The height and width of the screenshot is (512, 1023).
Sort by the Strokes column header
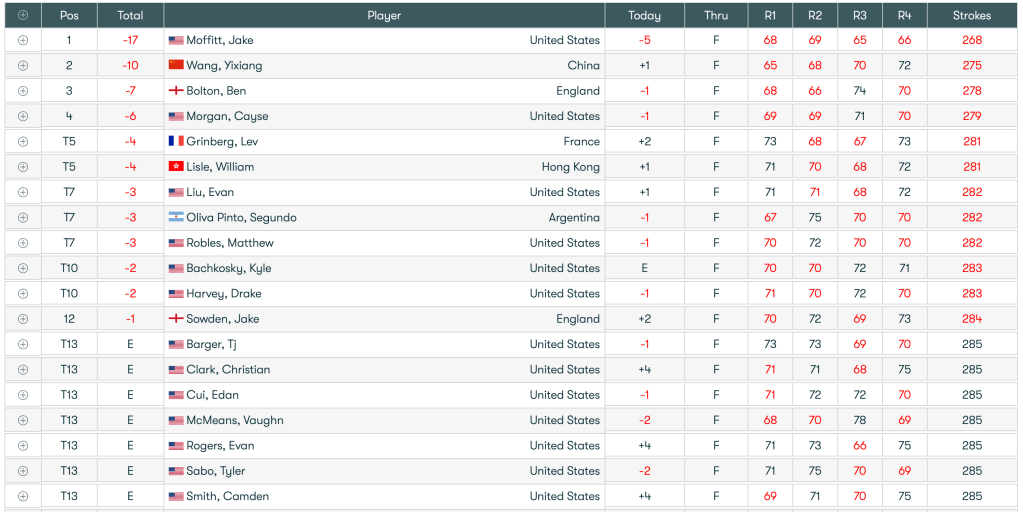click(972, 15)
